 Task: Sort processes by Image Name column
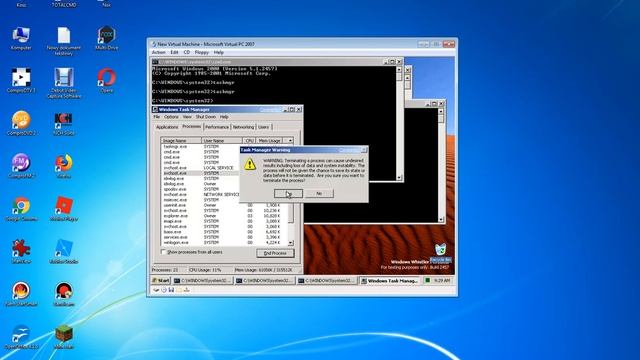[181, 140]
